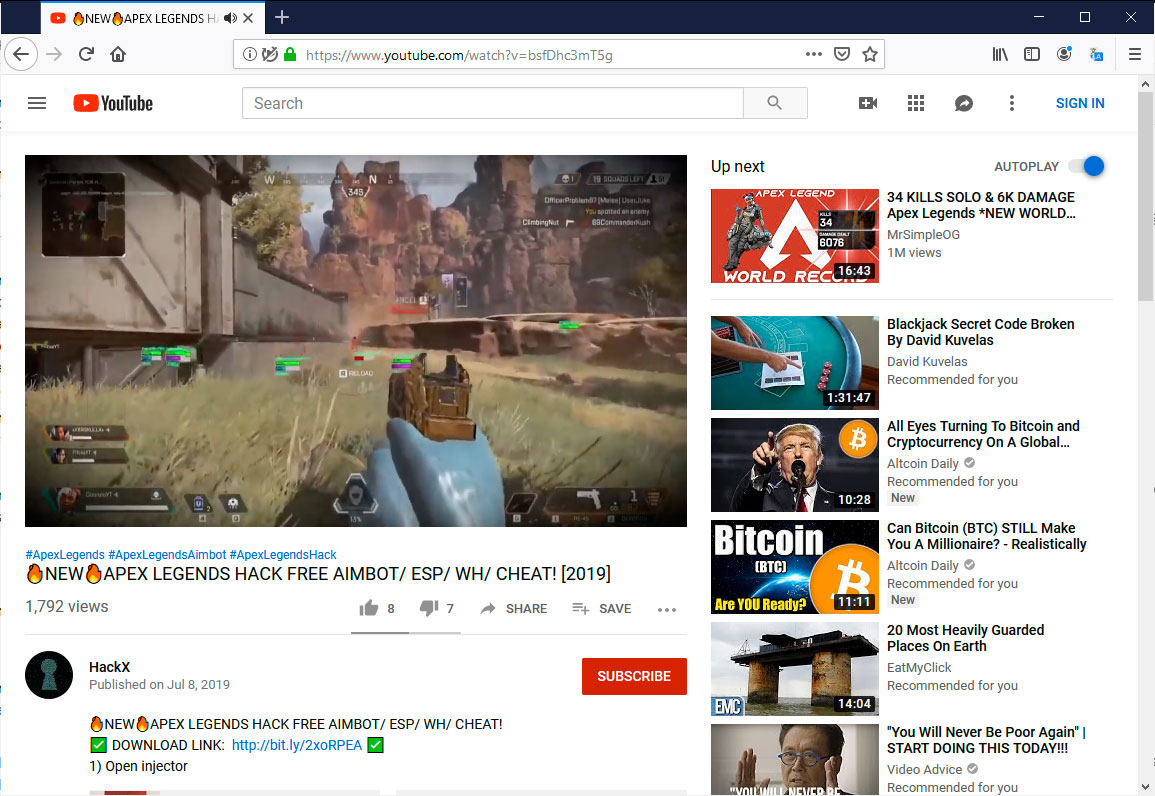Open the messages share bubble icon
The width and height of the screenshot is (1155, 796).
(963, 103)
